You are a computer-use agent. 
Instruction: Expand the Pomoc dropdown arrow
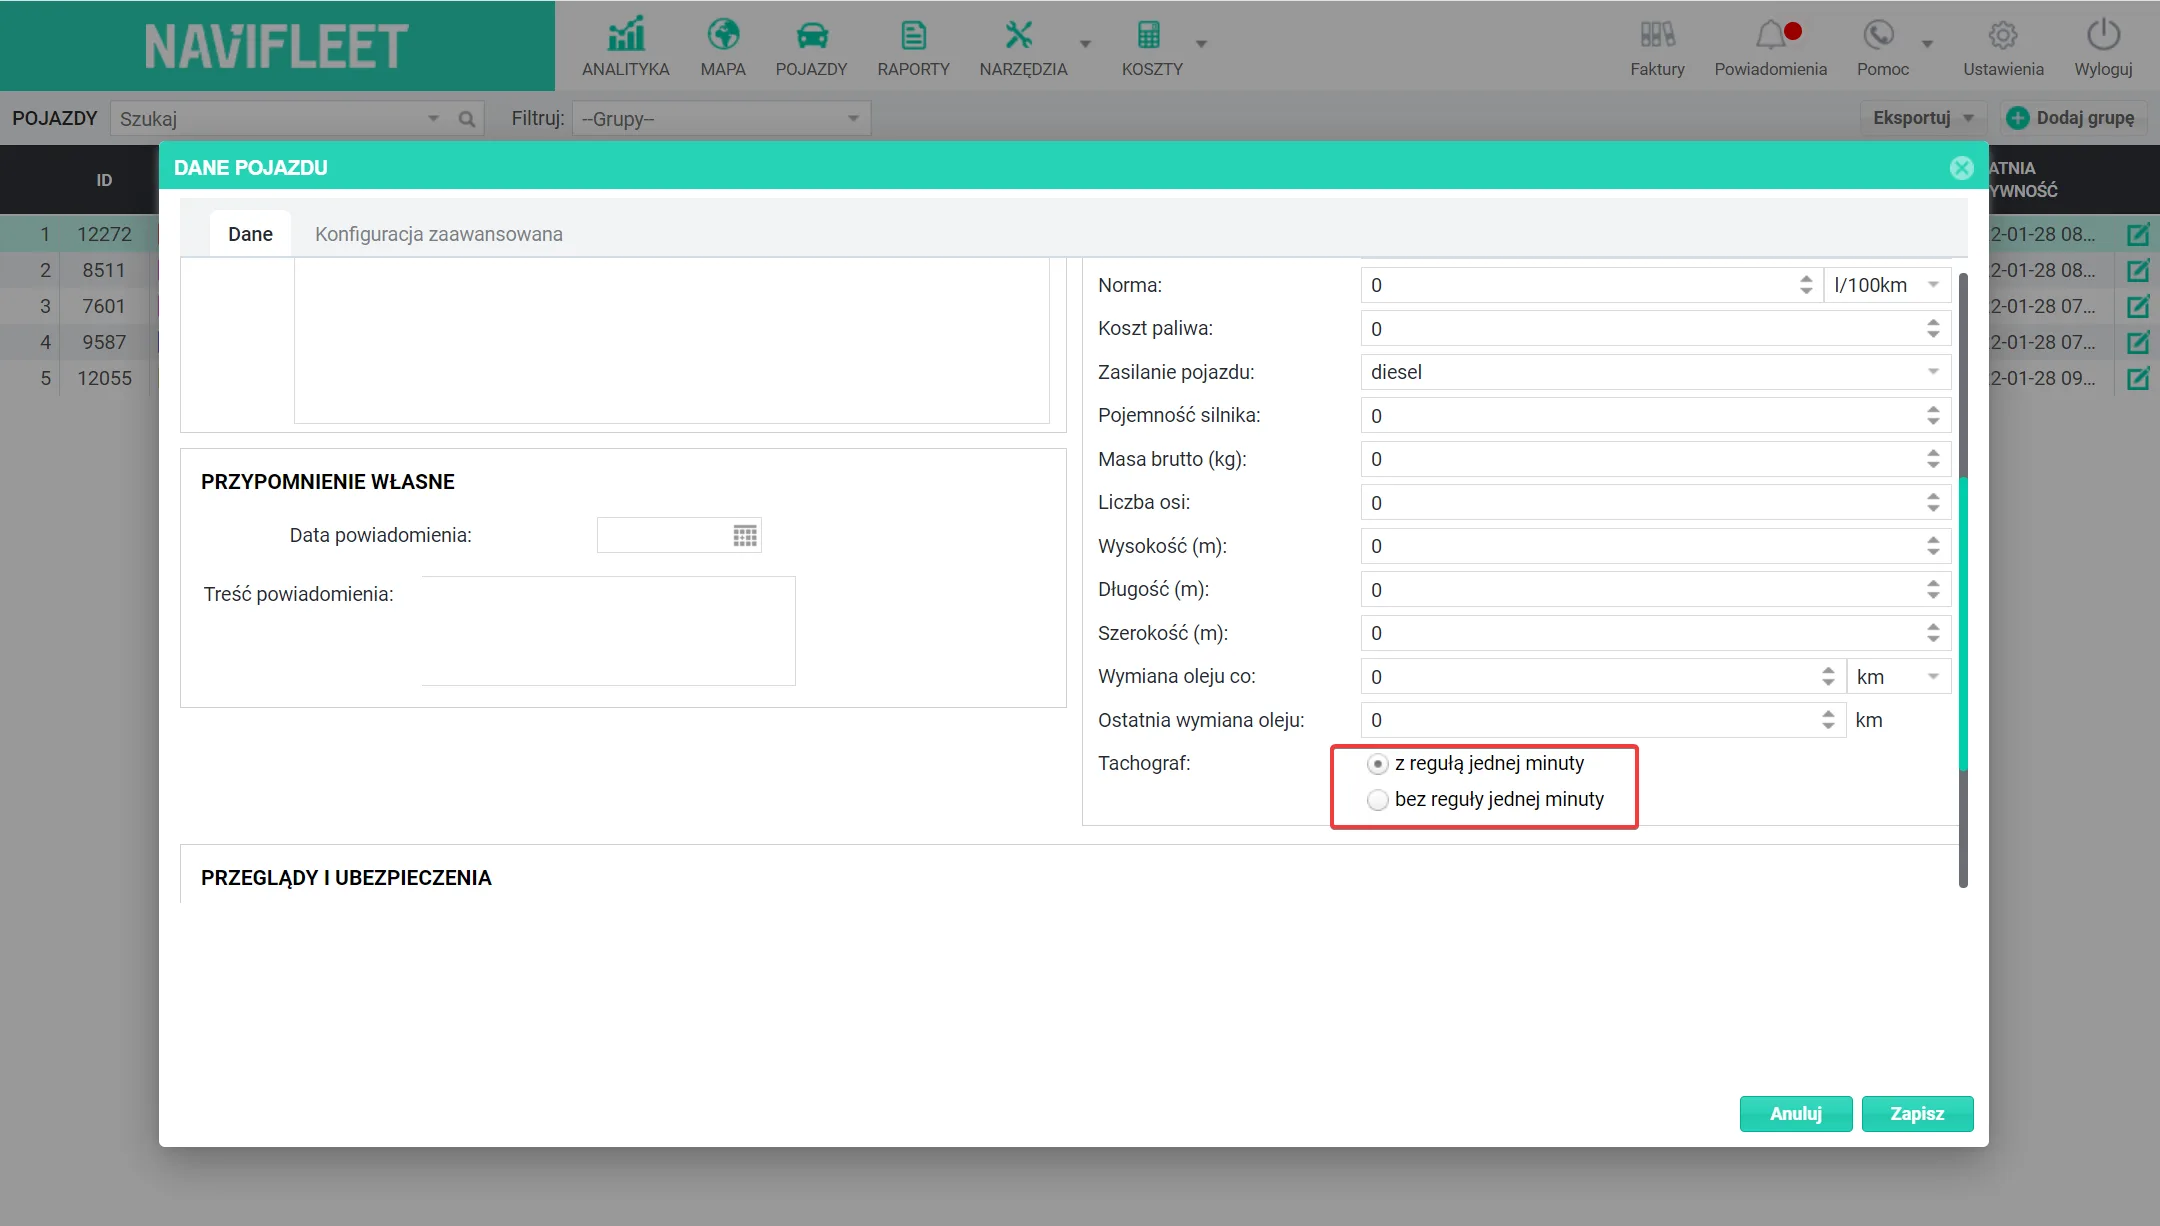click(1927, 44)
